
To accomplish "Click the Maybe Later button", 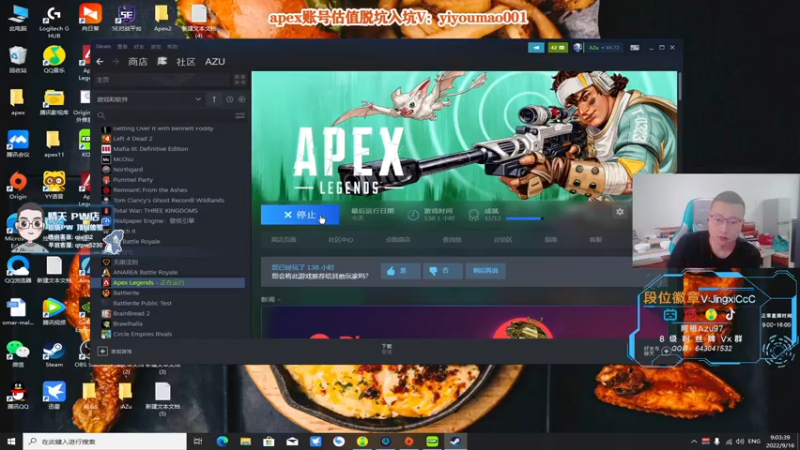I will pyautogui.click(x=485, y=271).
